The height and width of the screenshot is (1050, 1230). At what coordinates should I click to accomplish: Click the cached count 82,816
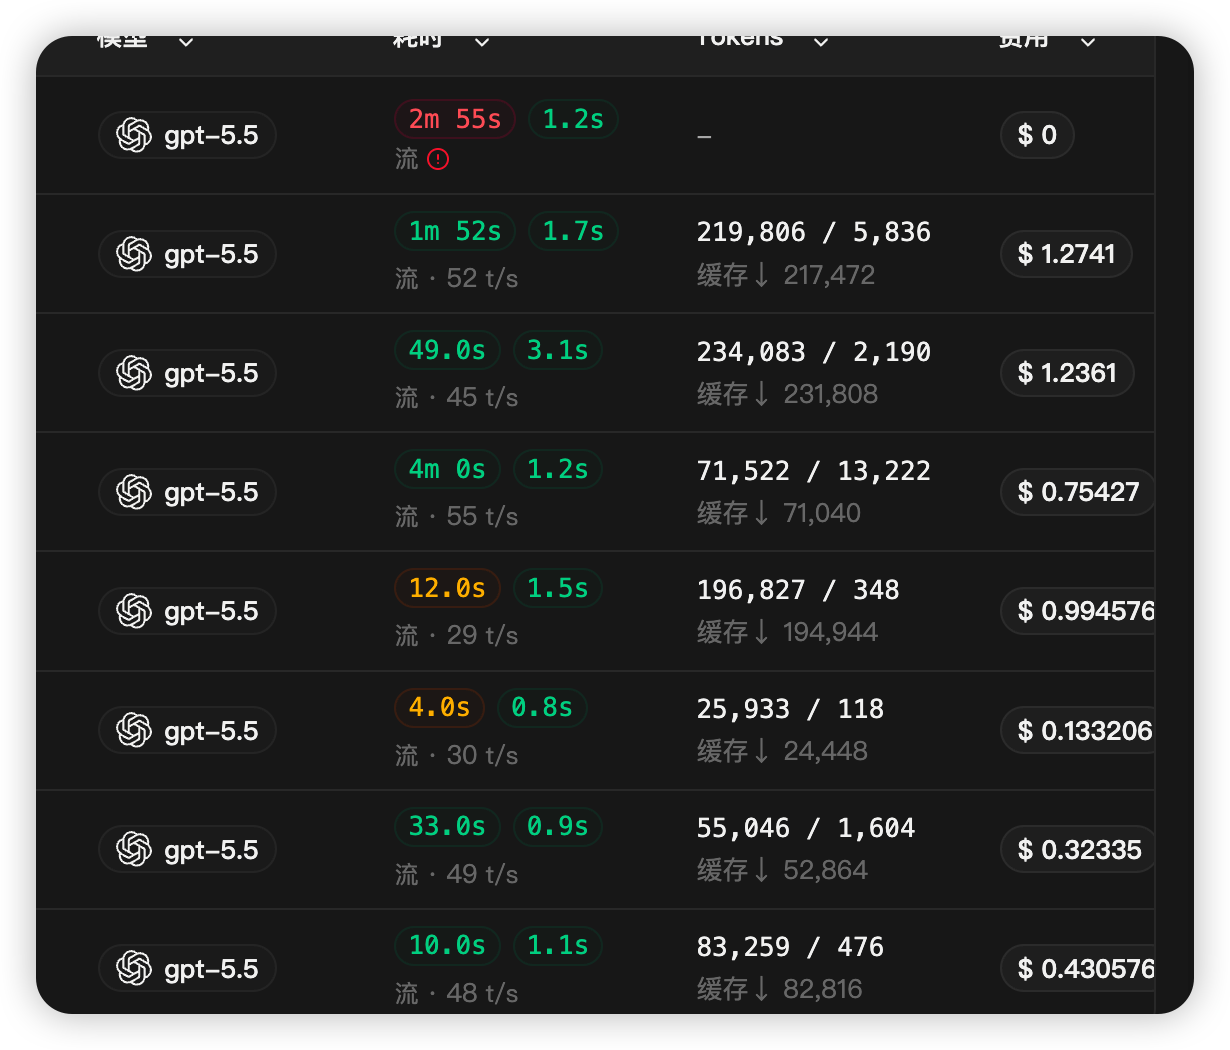click(x=823, y=989)
